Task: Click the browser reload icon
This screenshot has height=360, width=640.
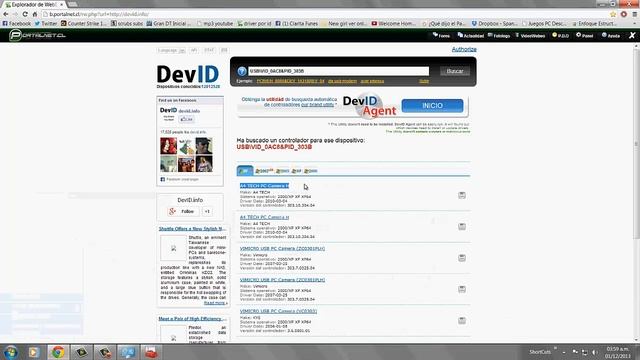Action: pyautogui.click(x=25, y=14)
